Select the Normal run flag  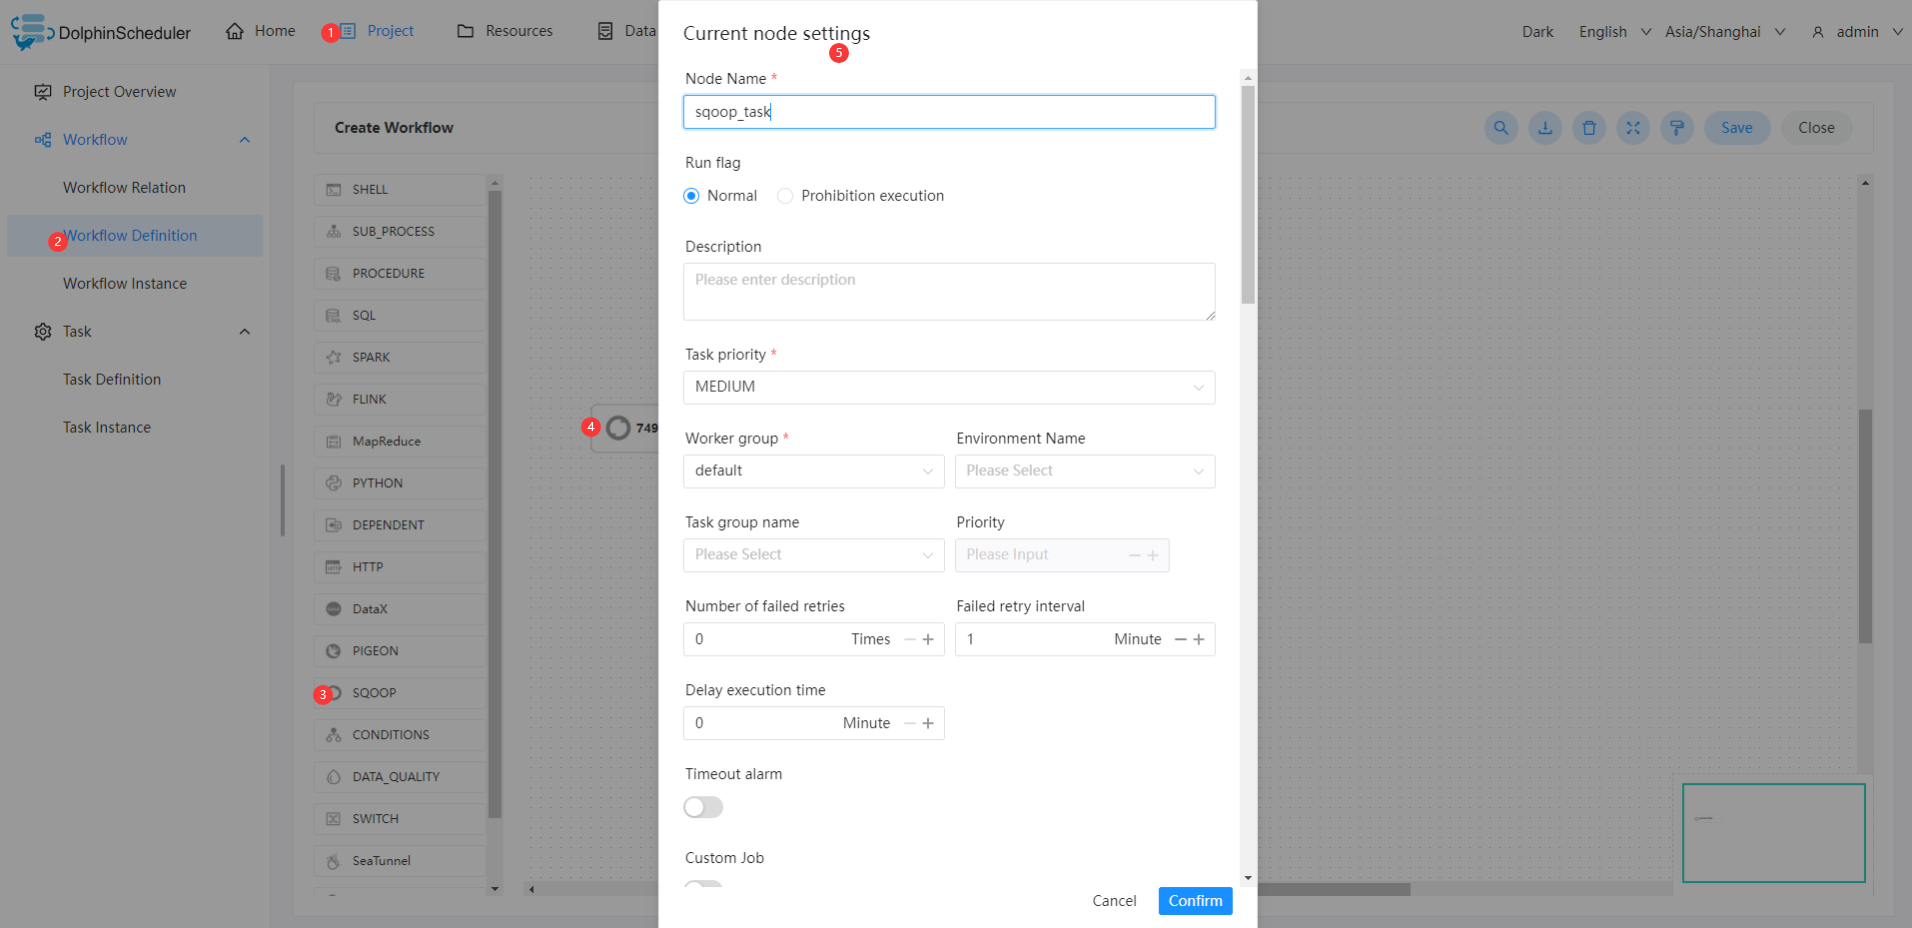pos(691,196)
